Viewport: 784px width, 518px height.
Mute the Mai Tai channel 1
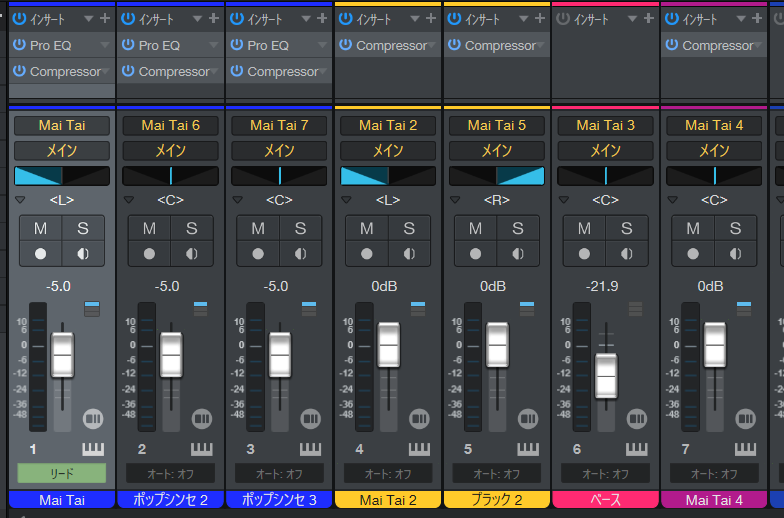40,228
